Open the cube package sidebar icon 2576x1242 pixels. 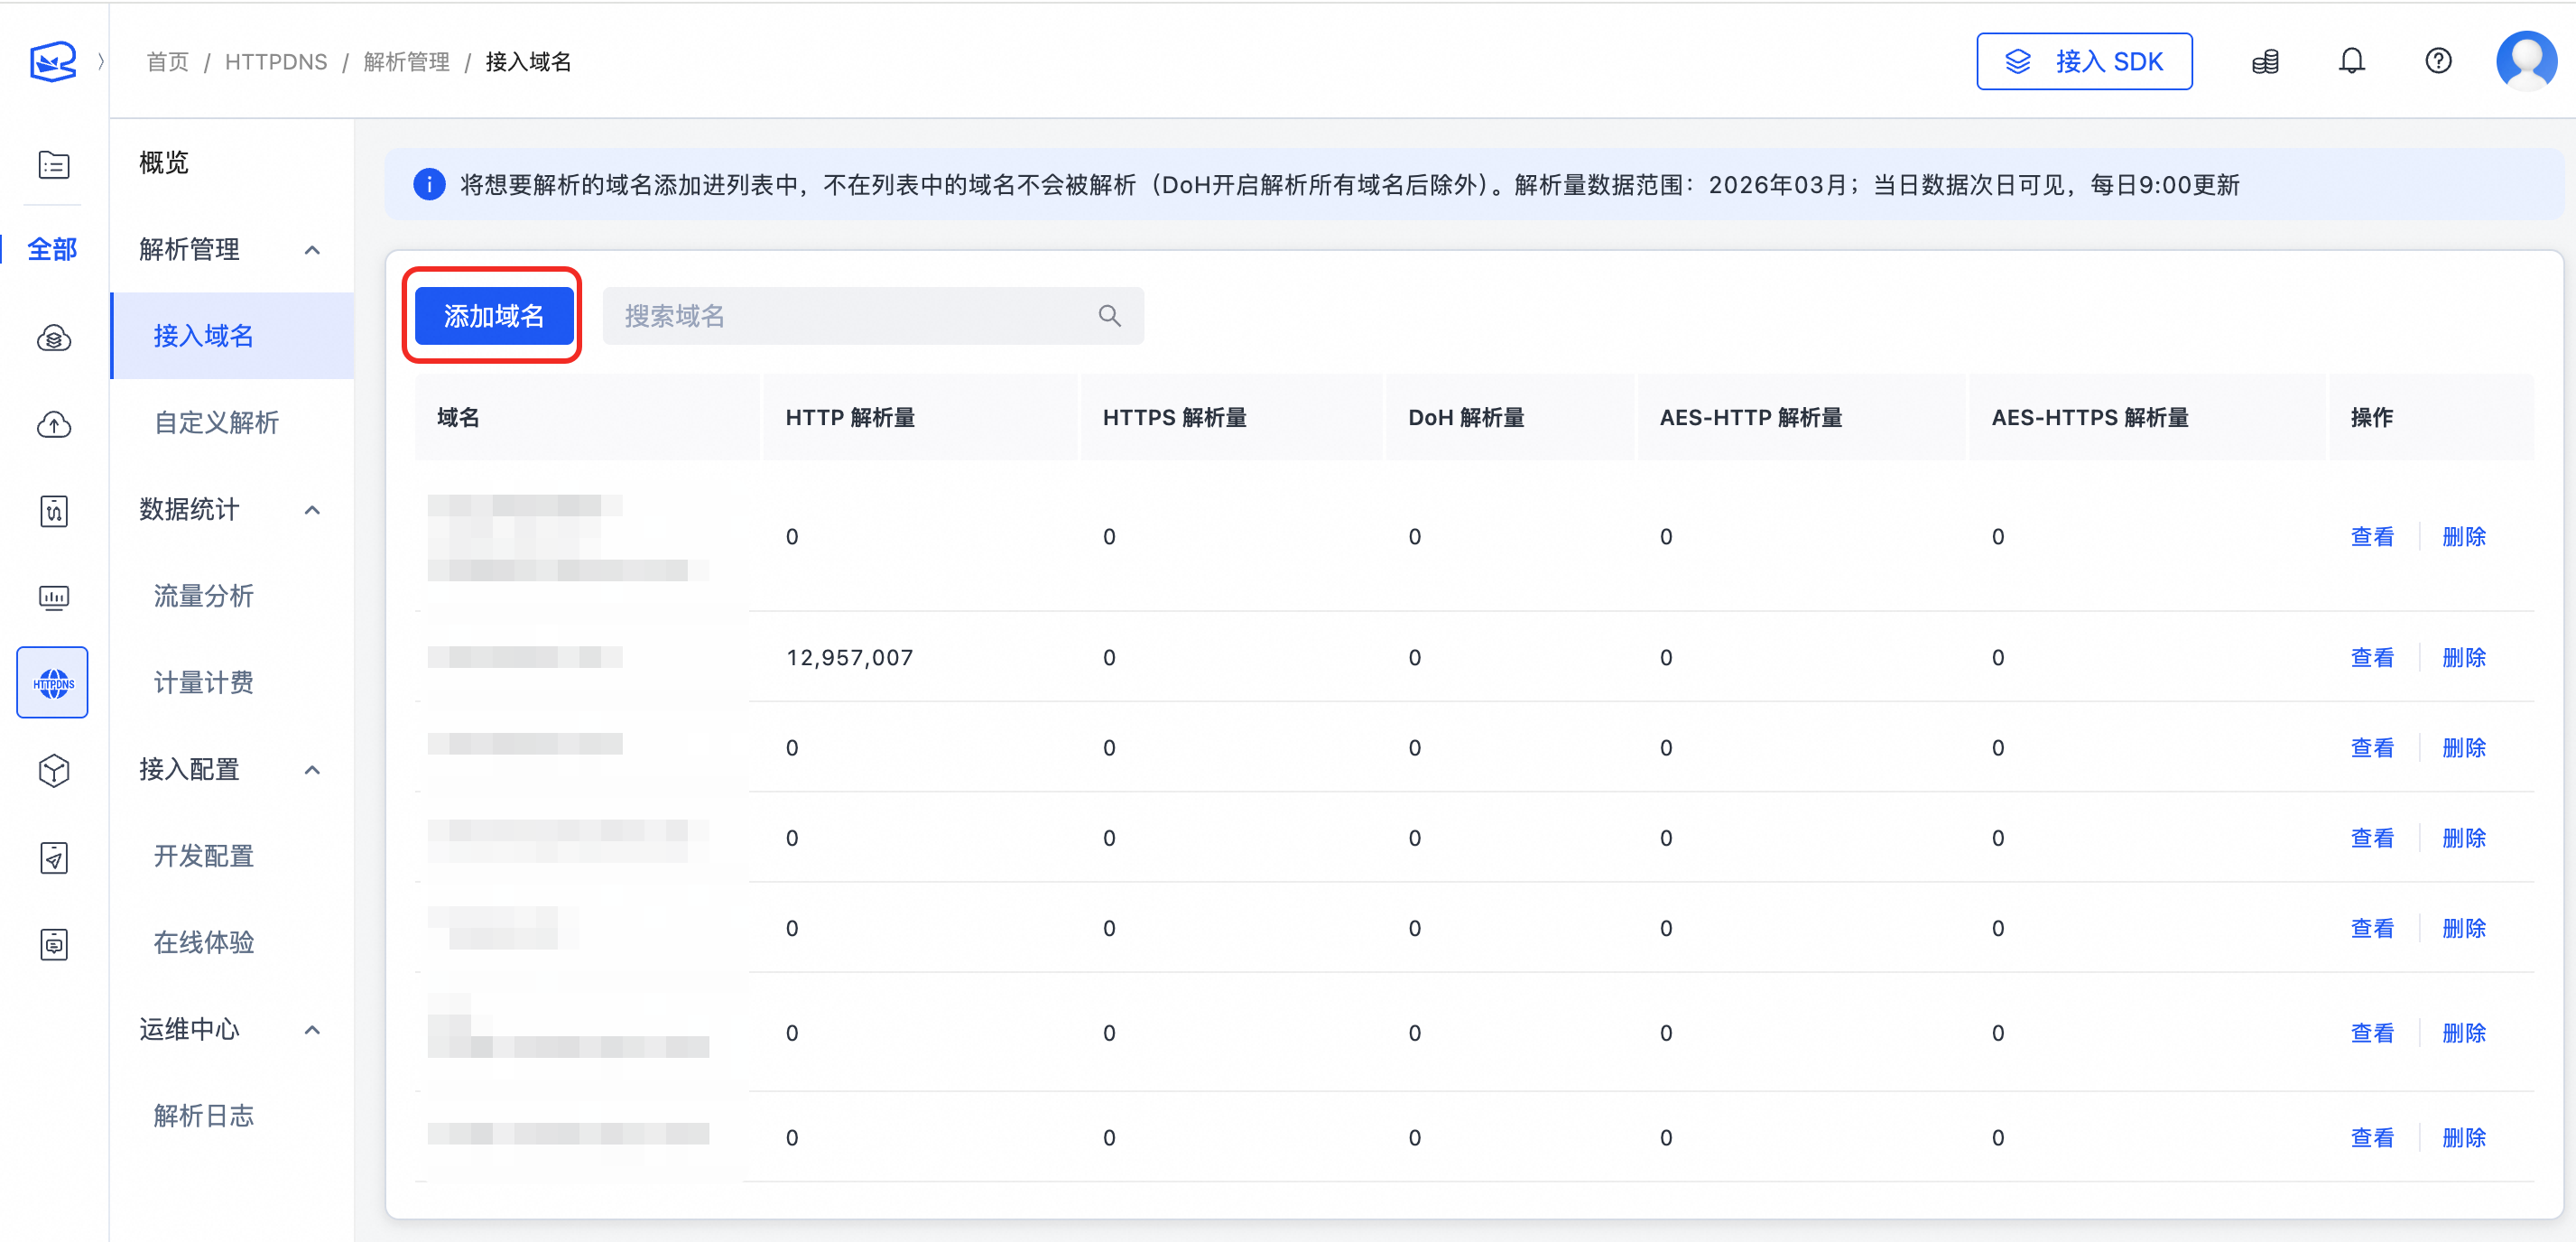(x=53, y=770)
